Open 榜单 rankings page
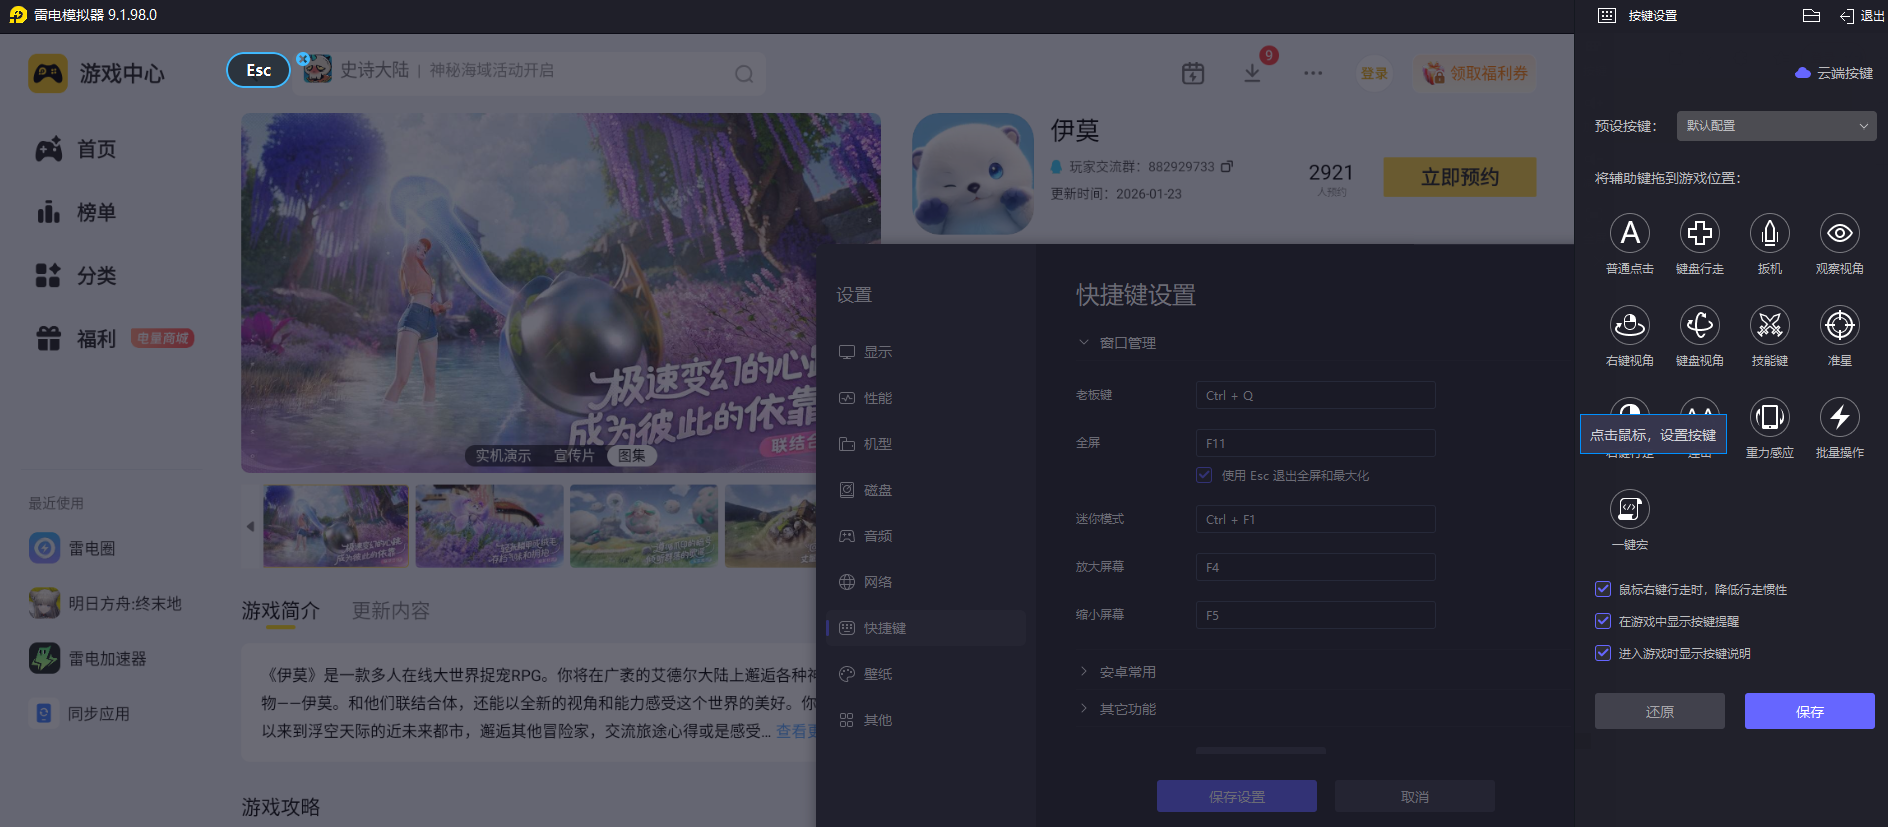This screenshot has height=827, width=1888. tap(76, 212)
